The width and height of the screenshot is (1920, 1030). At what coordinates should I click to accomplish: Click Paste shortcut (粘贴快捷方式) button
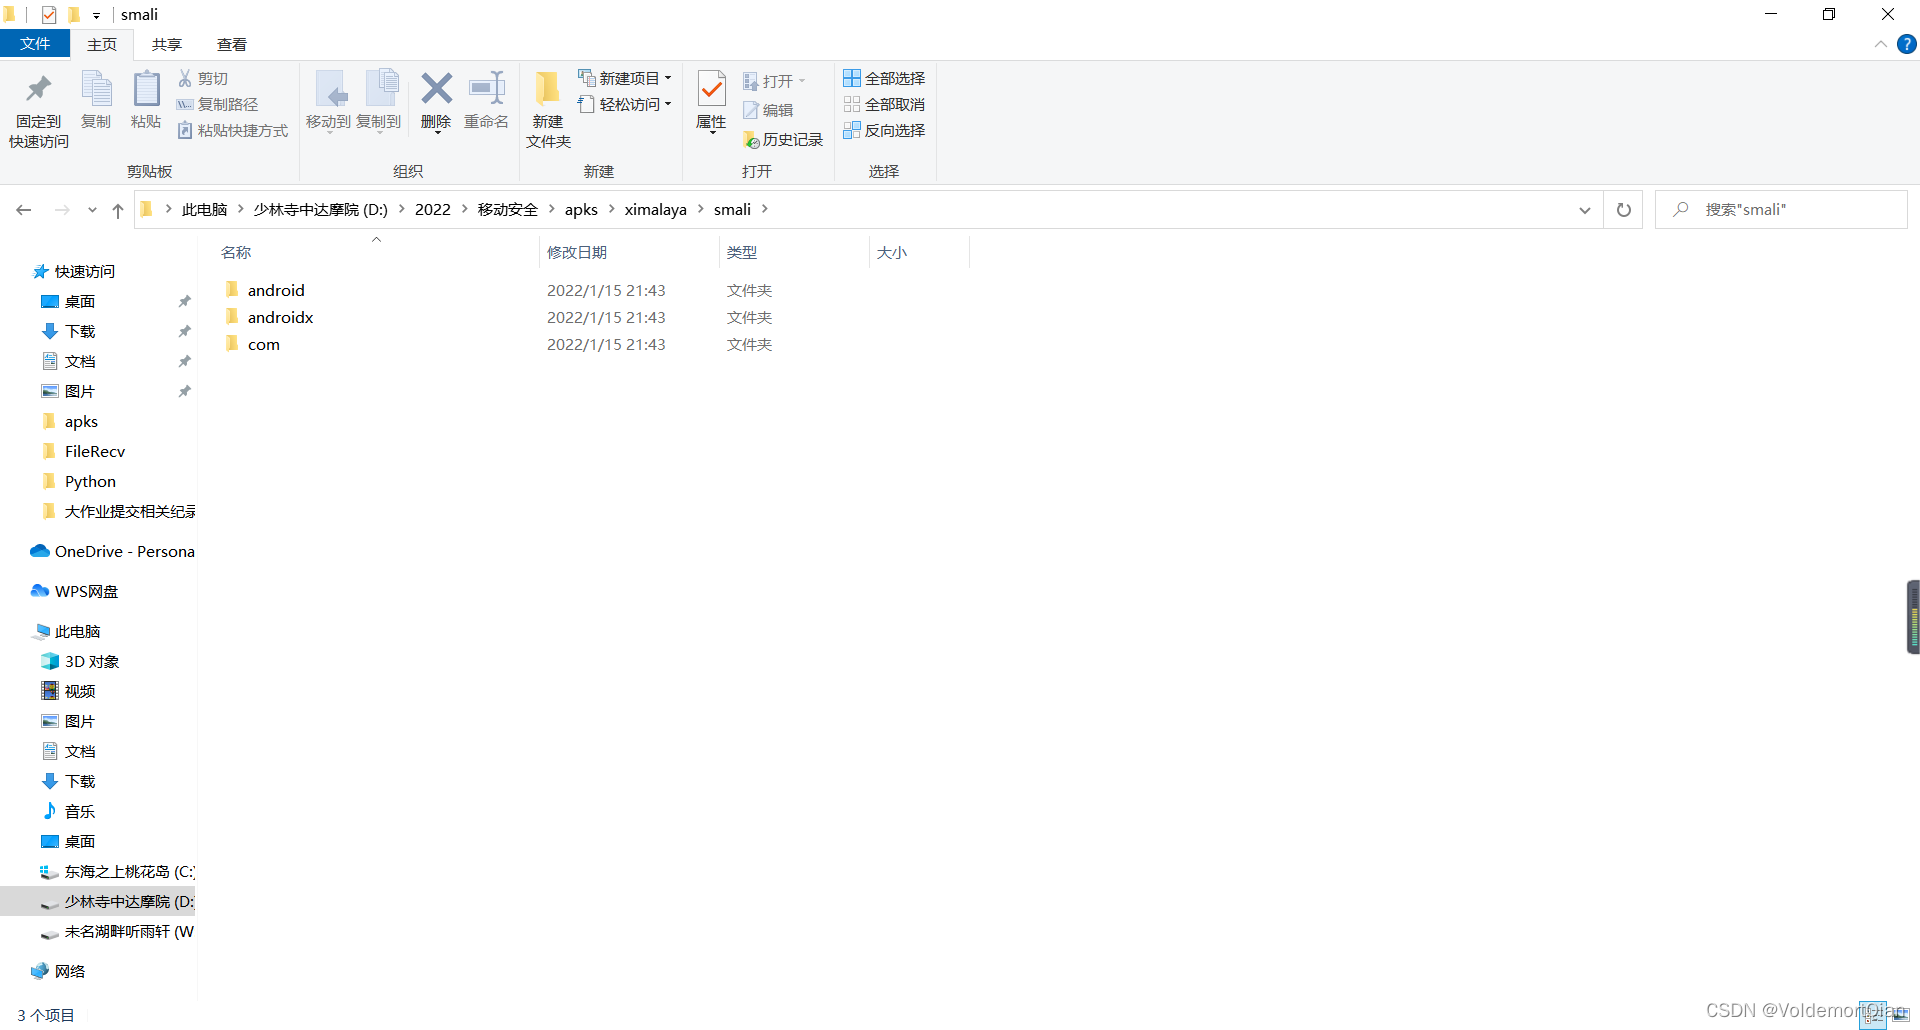tap(233, 130)
